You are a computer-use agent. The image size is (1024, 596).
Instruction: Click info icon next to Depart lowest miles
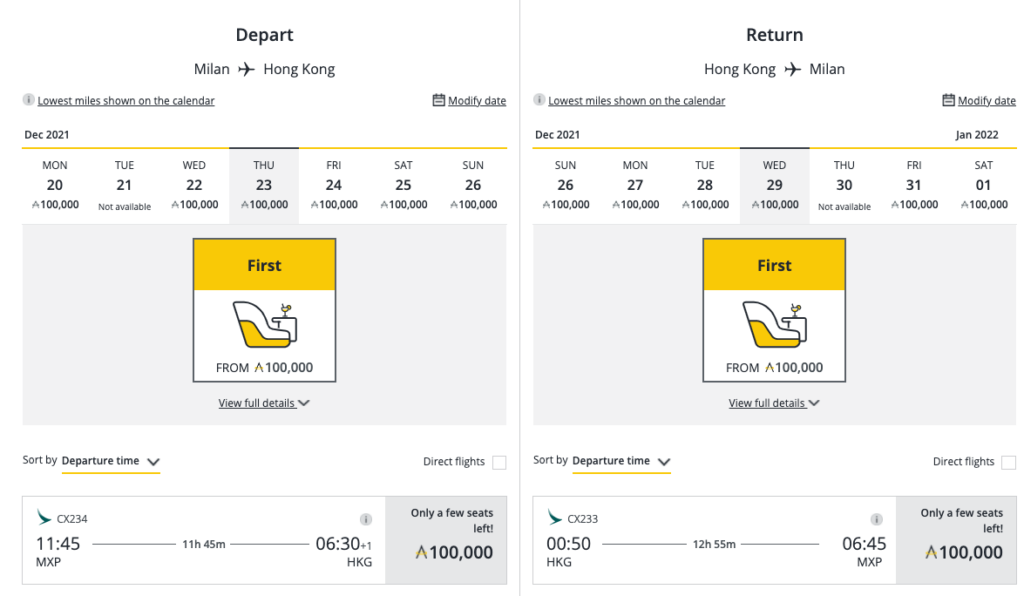(29, 100)
